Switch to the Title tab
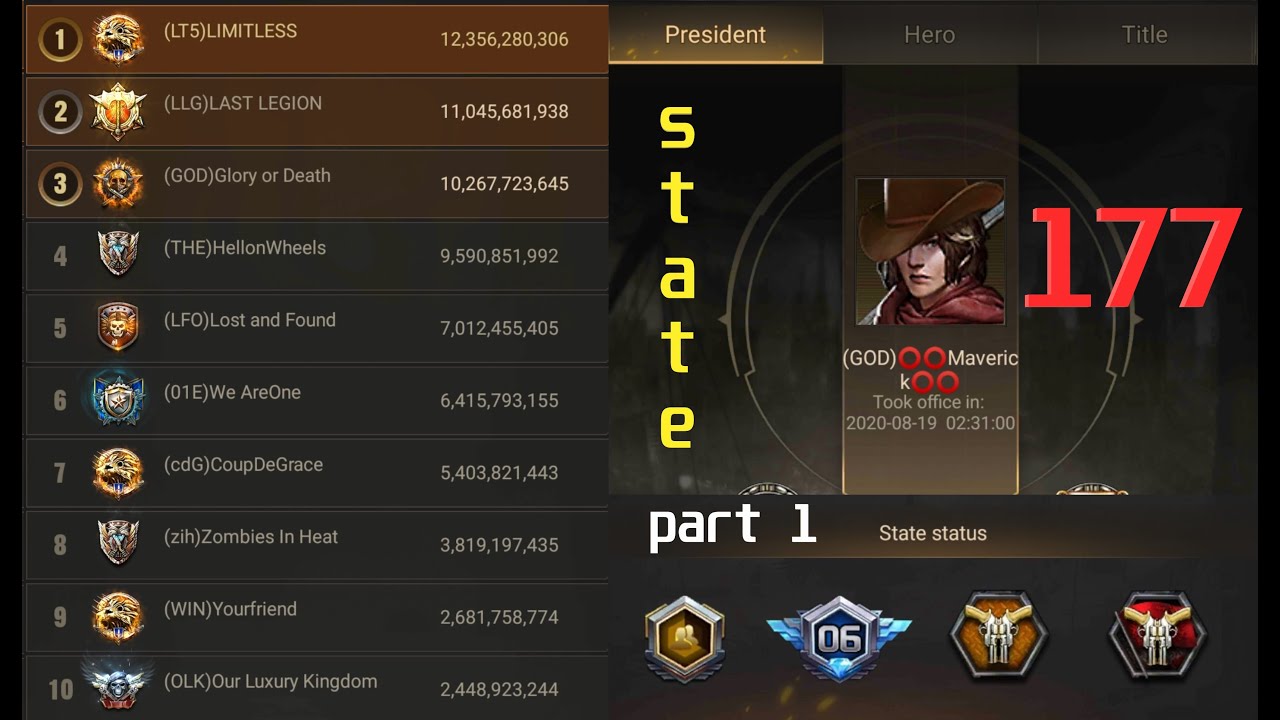 (x=1145, y=35)
